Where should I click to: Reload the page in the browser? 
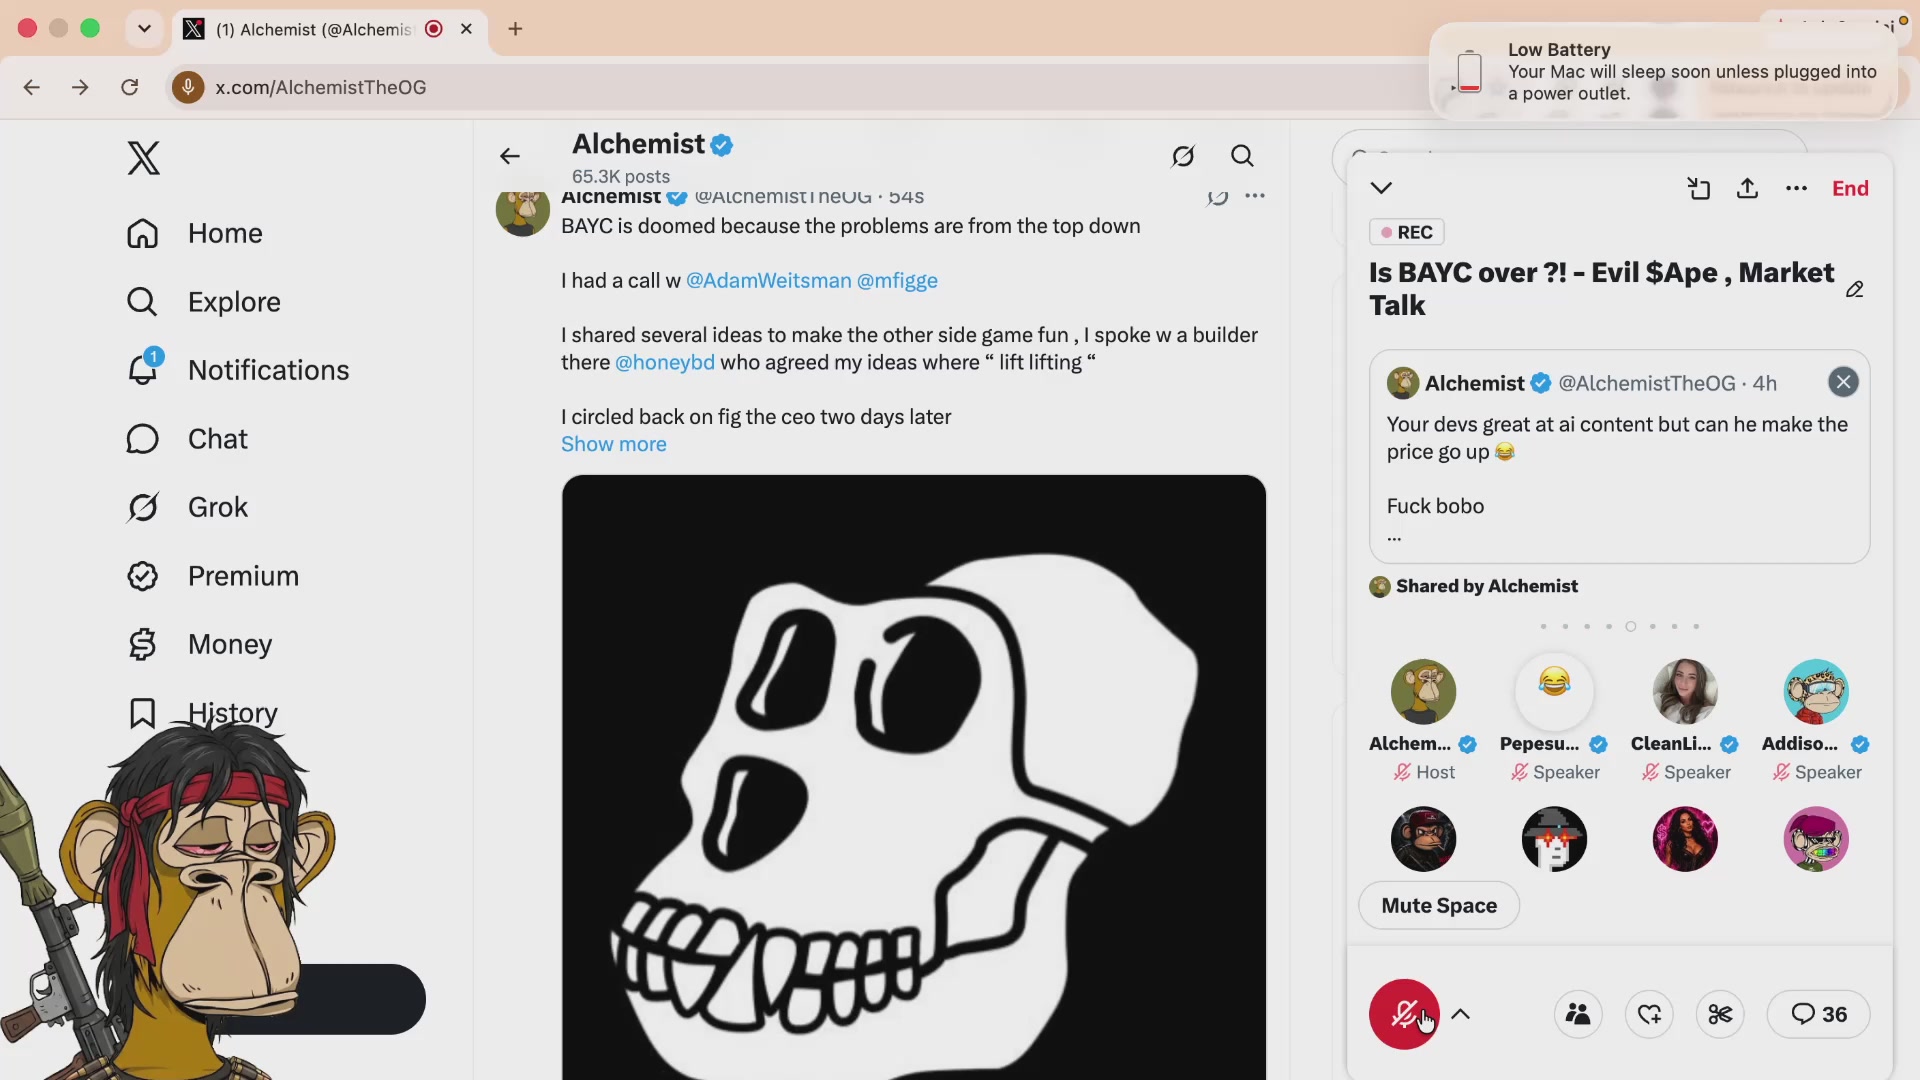(x=129, y=88)
